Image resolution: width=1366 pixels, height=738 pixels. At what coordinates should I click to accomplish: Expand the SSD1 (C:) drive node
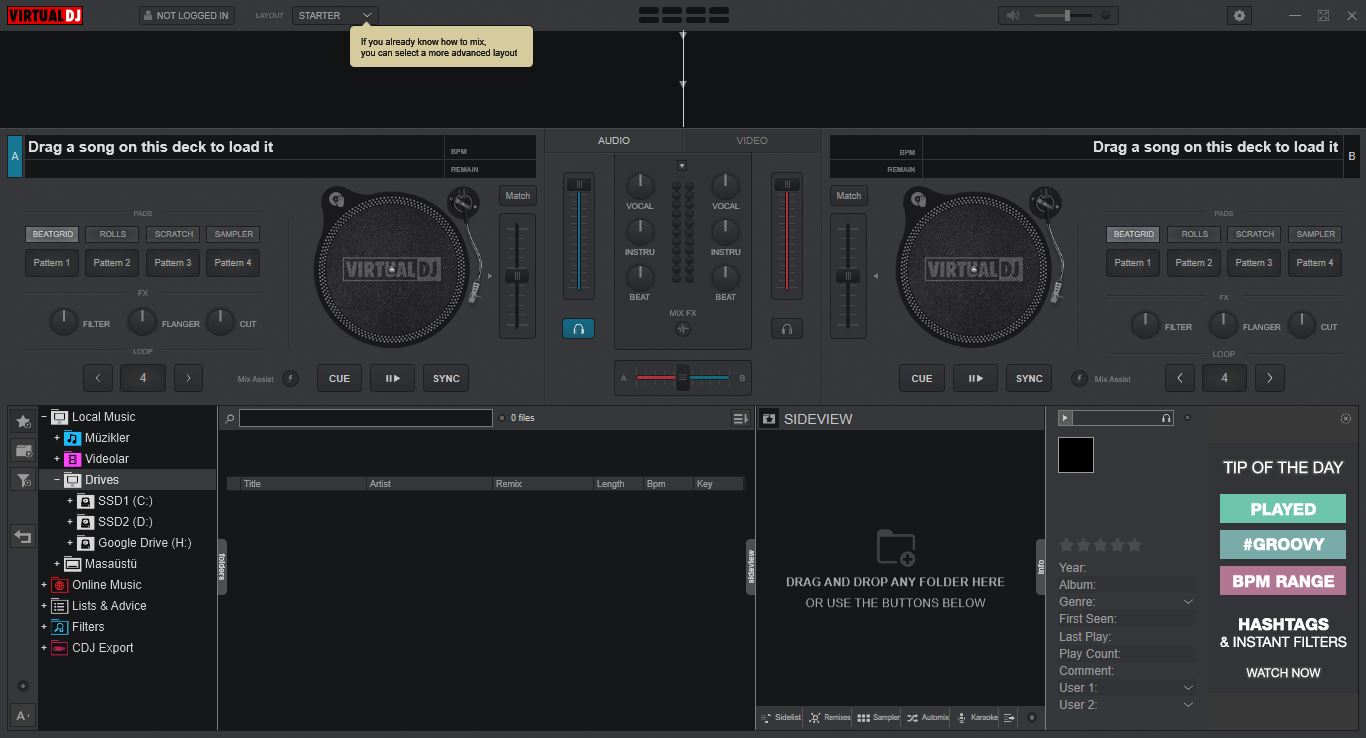(x=70, y=501)
